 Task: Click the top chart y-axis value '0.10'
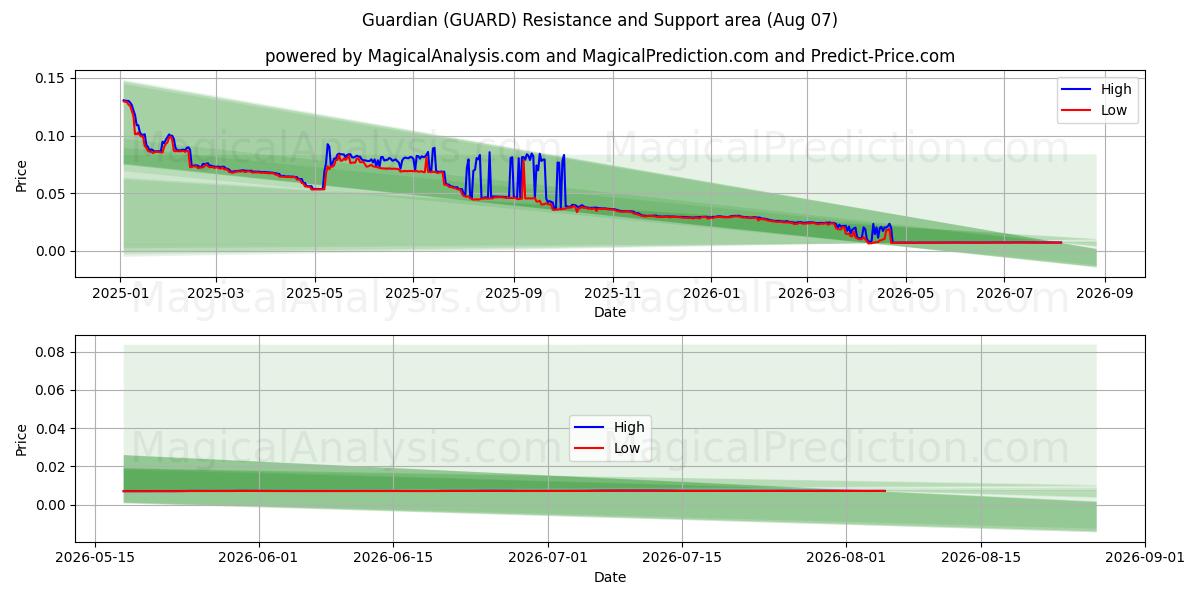point(50,136)
